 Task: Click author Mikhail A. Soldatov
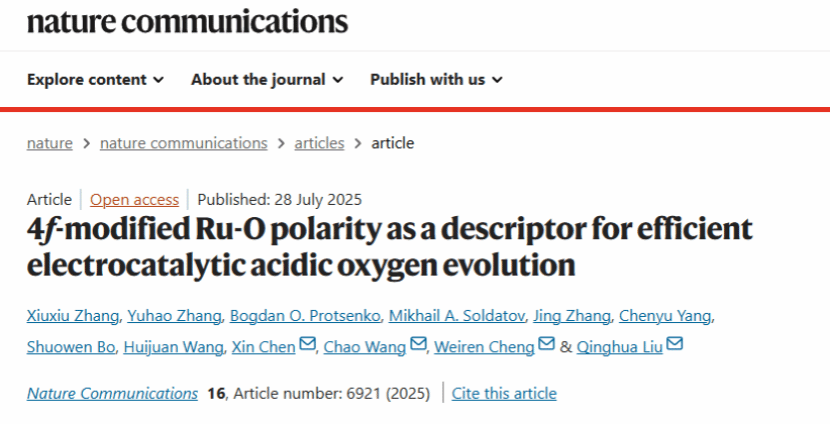(x=457, y=316)
